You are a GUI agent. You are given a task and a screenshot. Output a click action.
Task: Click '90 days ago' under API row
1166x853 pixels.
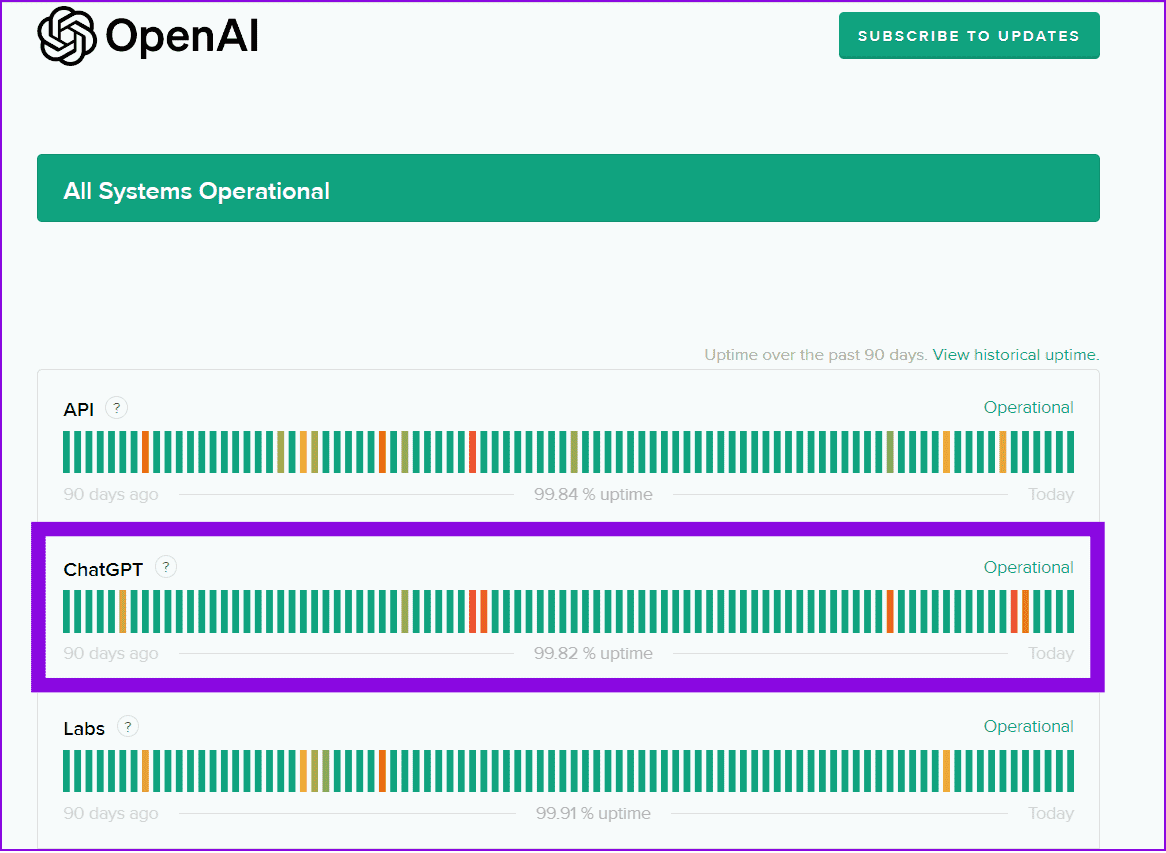click(x=111, y=495)
